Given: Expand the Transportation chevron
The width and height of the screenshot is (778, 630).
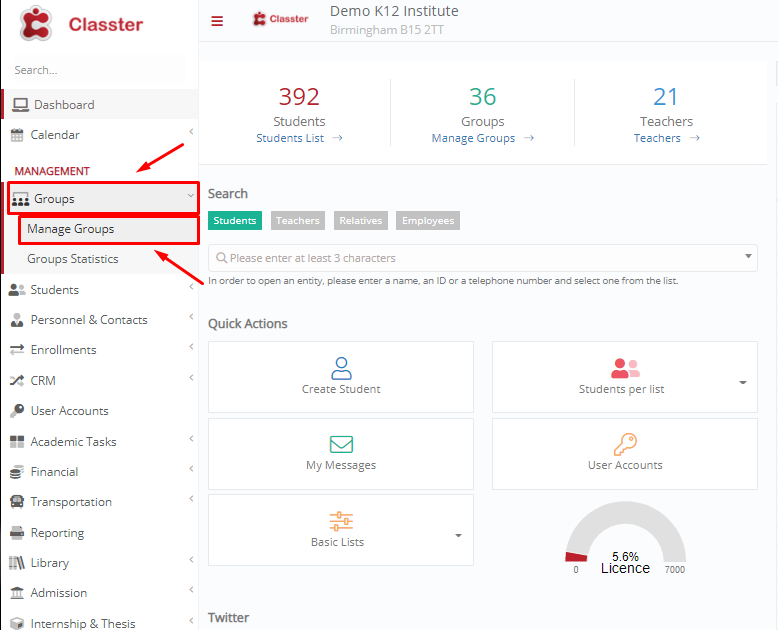Looking at the screenshot, I should coord(191,499).
